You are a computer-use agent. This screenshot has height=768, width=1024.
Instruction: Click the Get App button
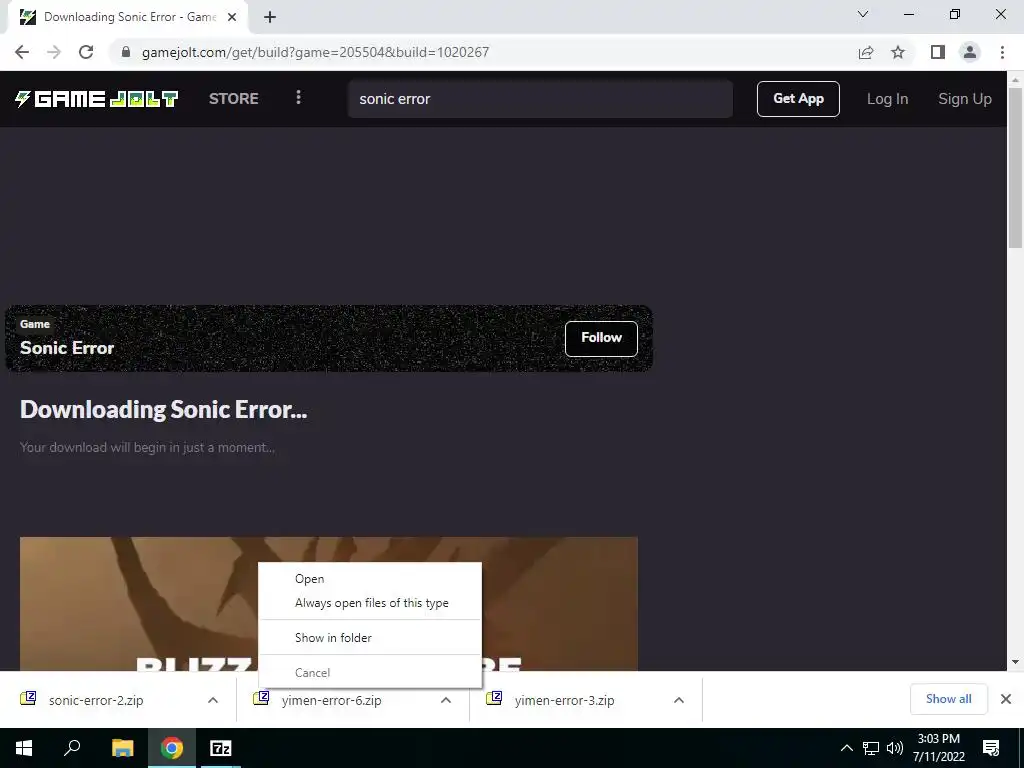click(x=798, y=99)
